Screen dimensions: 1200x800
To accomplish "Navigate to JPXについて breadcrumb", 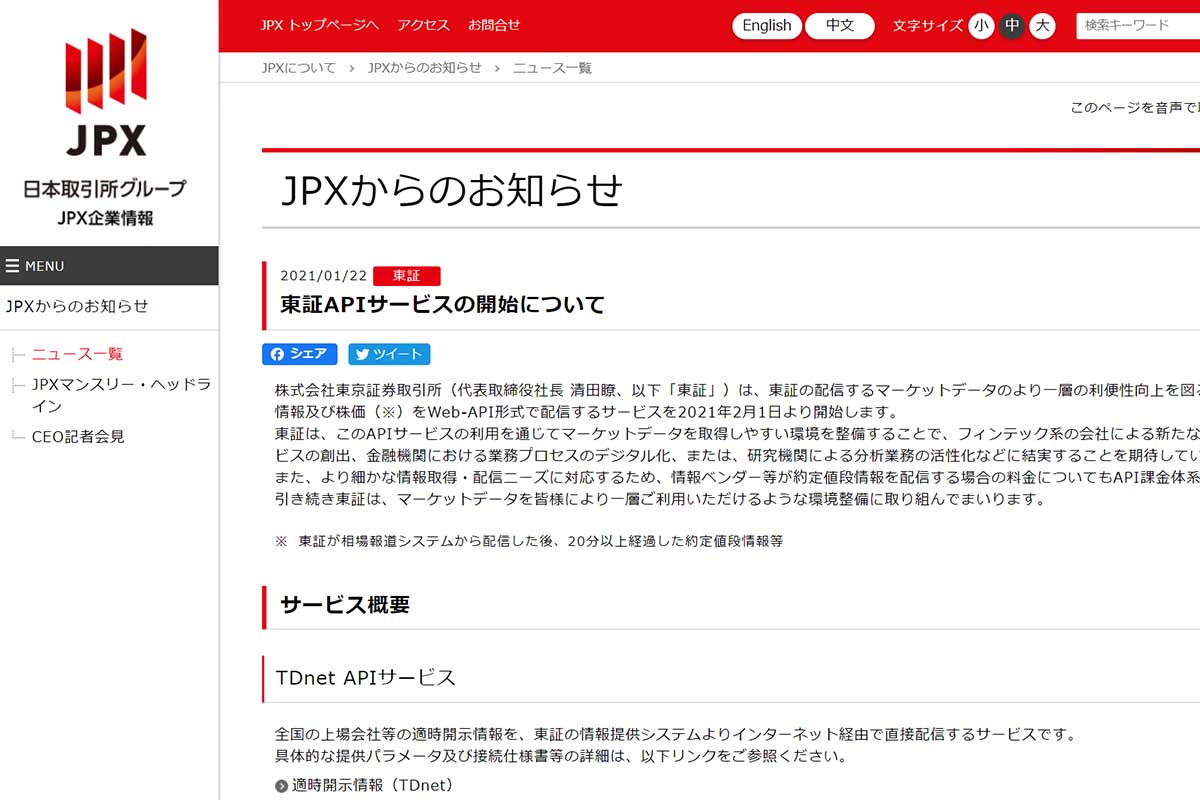I will coord(298,68).
